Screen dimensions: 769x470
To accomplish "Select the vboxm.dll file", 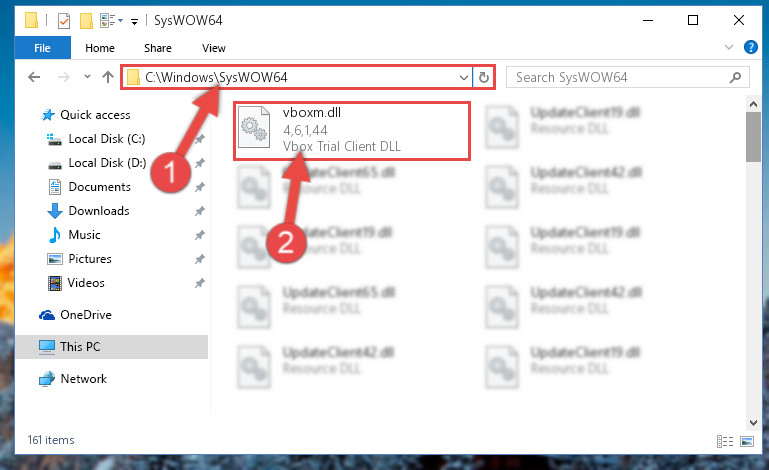I will [x=352, y=131].
